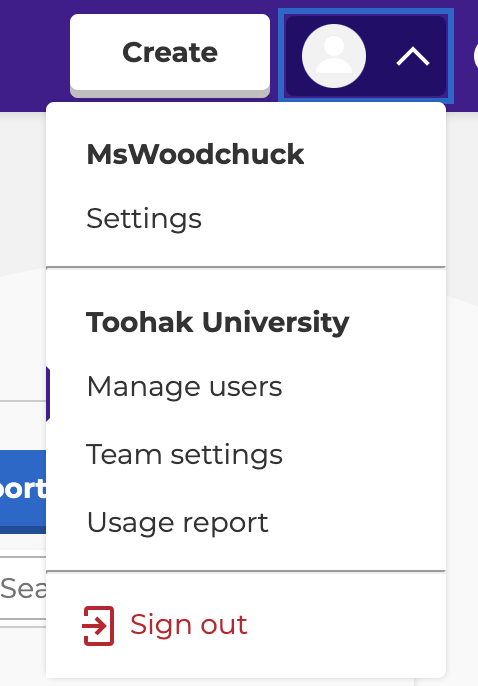478x686 pixels.
Task: Click the cut-off white icon right of the profile dropdown
Action: pos(476,57)
